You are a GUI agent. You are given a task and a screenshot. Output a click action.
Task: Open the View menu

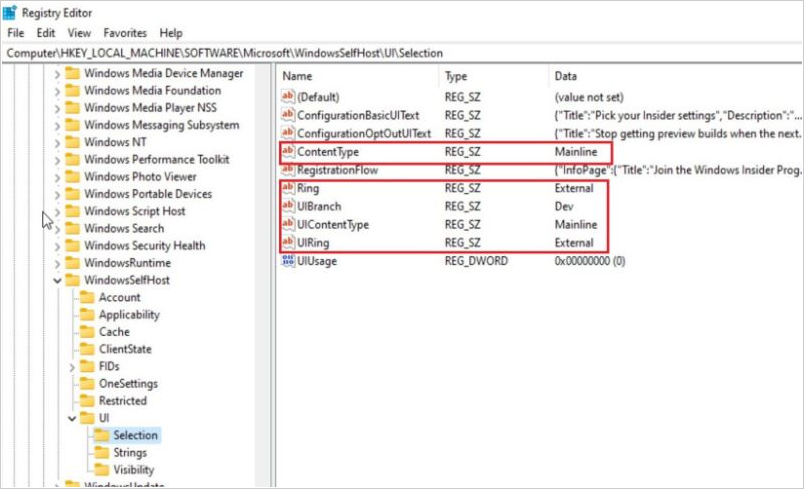tap(79, 33)
